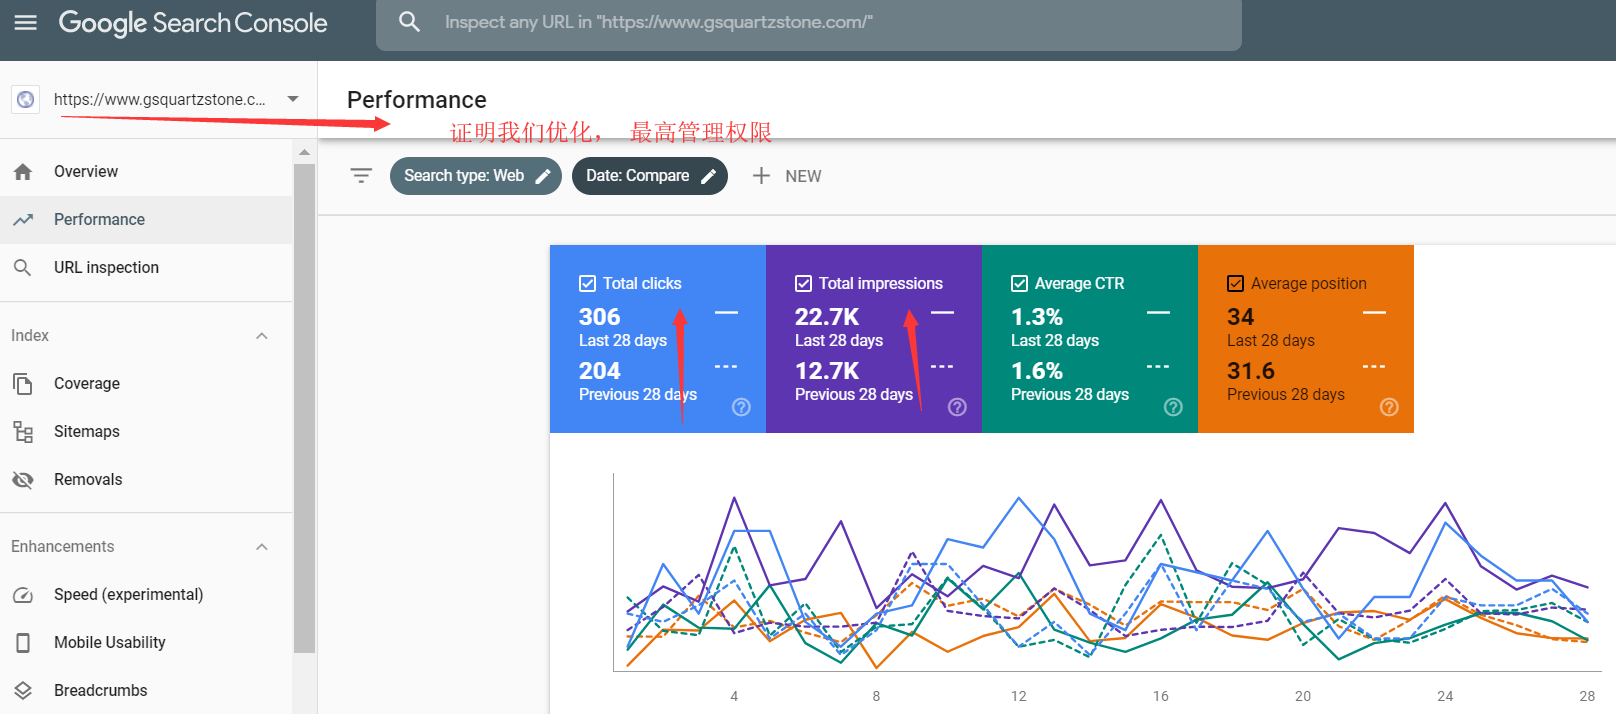
Task: Go to URL inspection
Action: click(146, 268)
